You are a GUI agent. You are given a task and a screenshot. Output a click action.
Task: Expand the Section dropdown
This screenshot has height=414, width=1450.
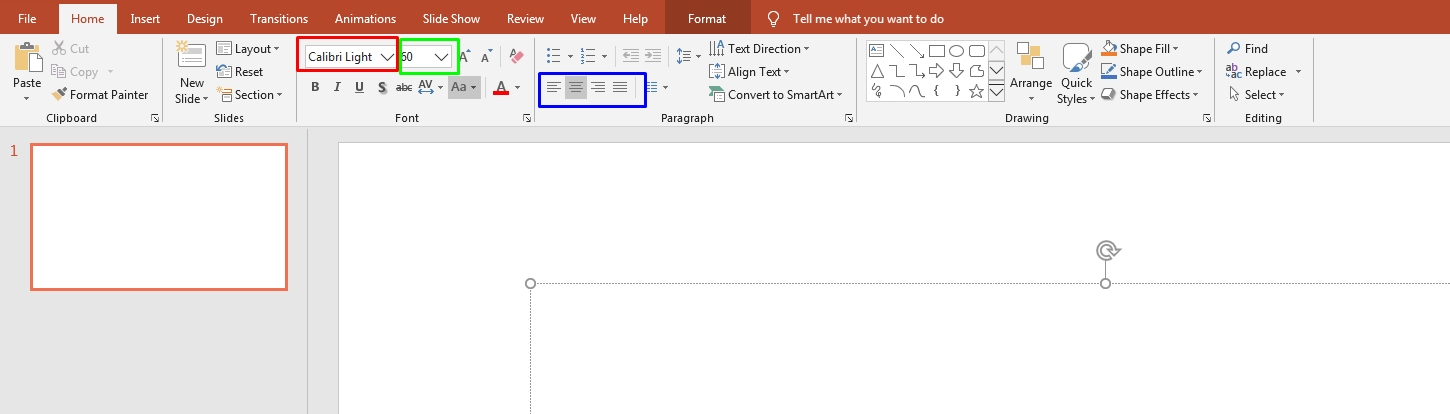(x=250, y=95)
